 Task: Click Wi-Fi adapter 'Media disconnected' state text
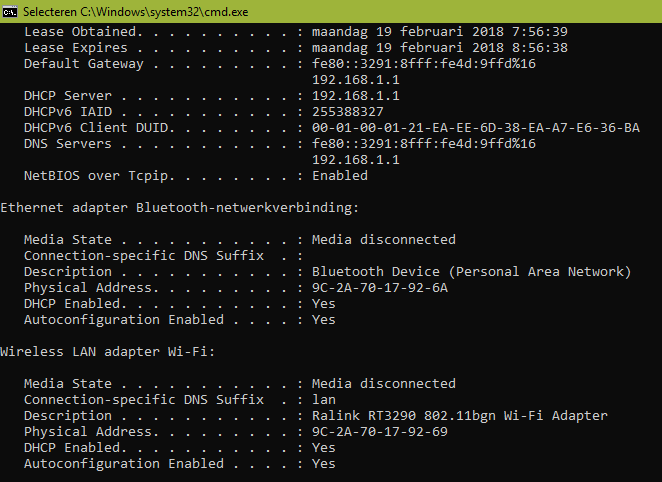[384, 384]
